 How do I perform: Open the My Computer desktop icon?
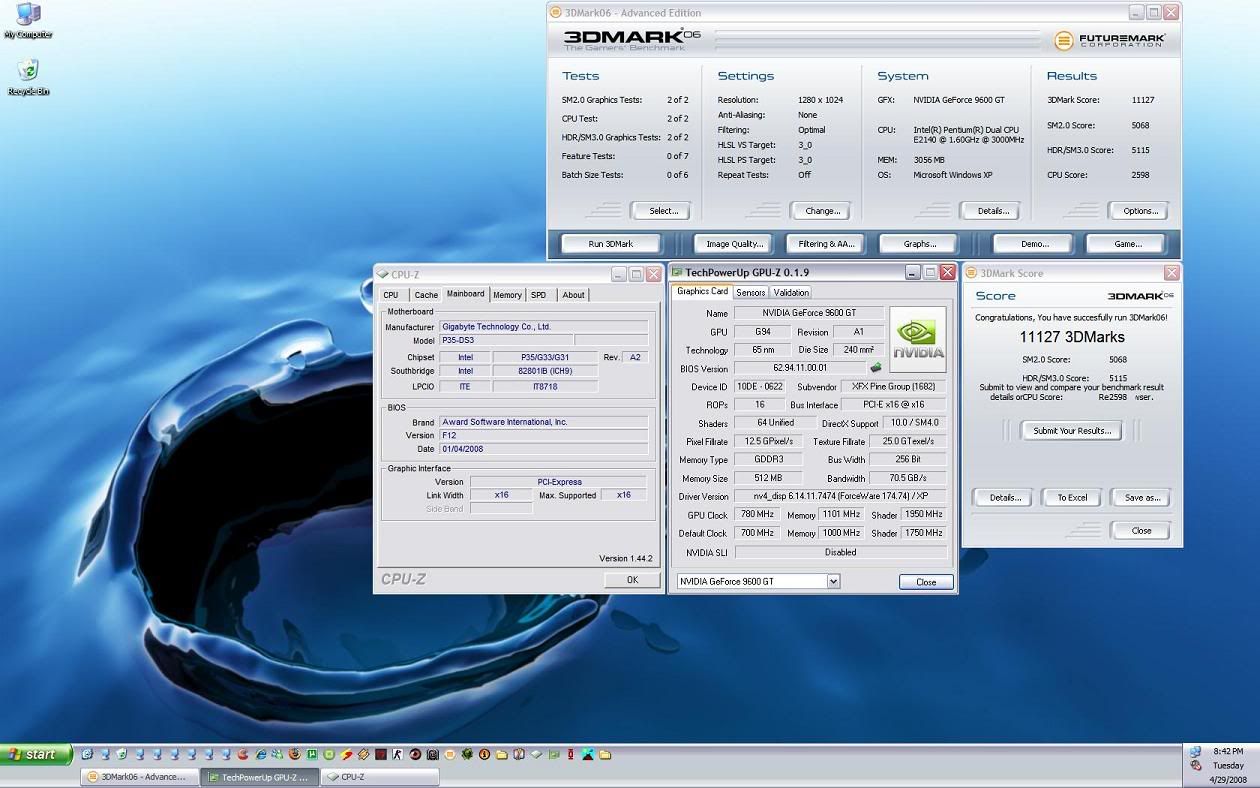click(27, 16)
